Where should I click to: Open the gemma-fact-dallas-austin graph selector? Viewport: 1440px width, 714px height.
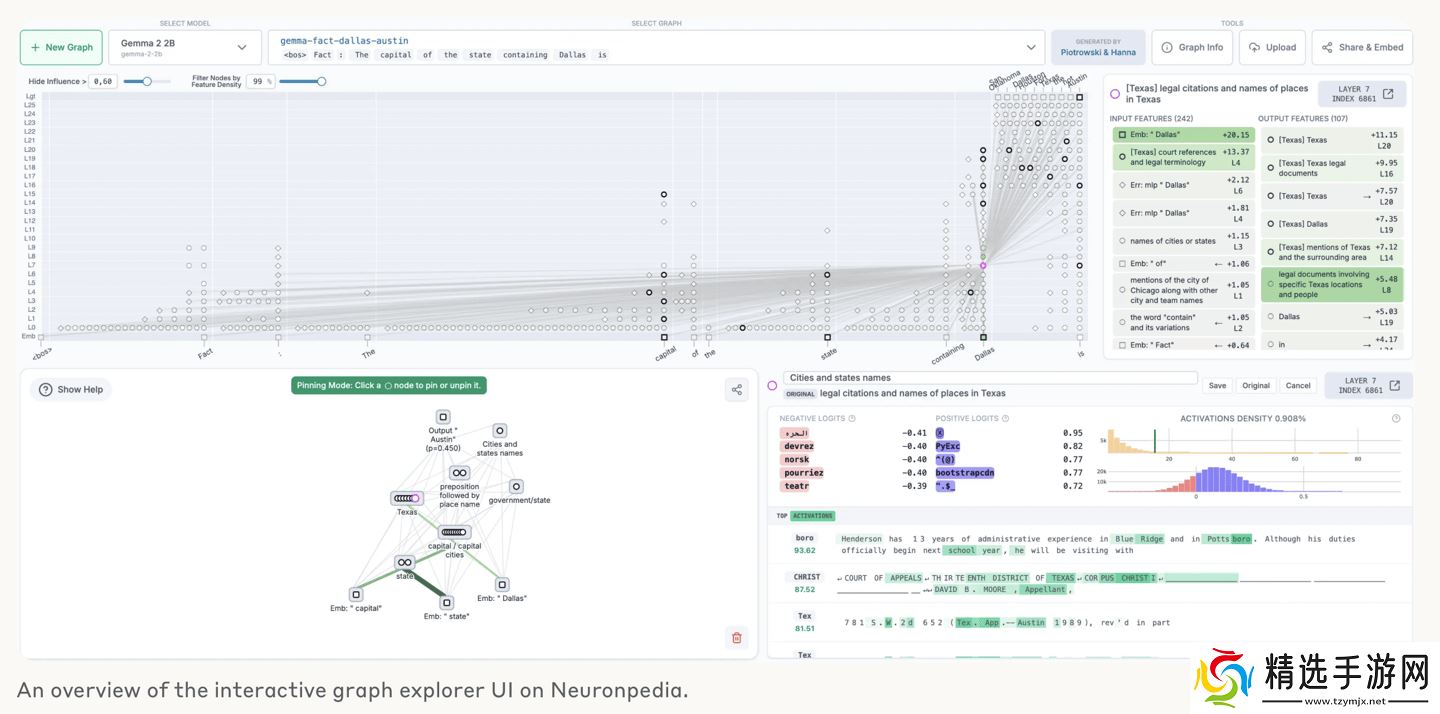pos(656,47)
